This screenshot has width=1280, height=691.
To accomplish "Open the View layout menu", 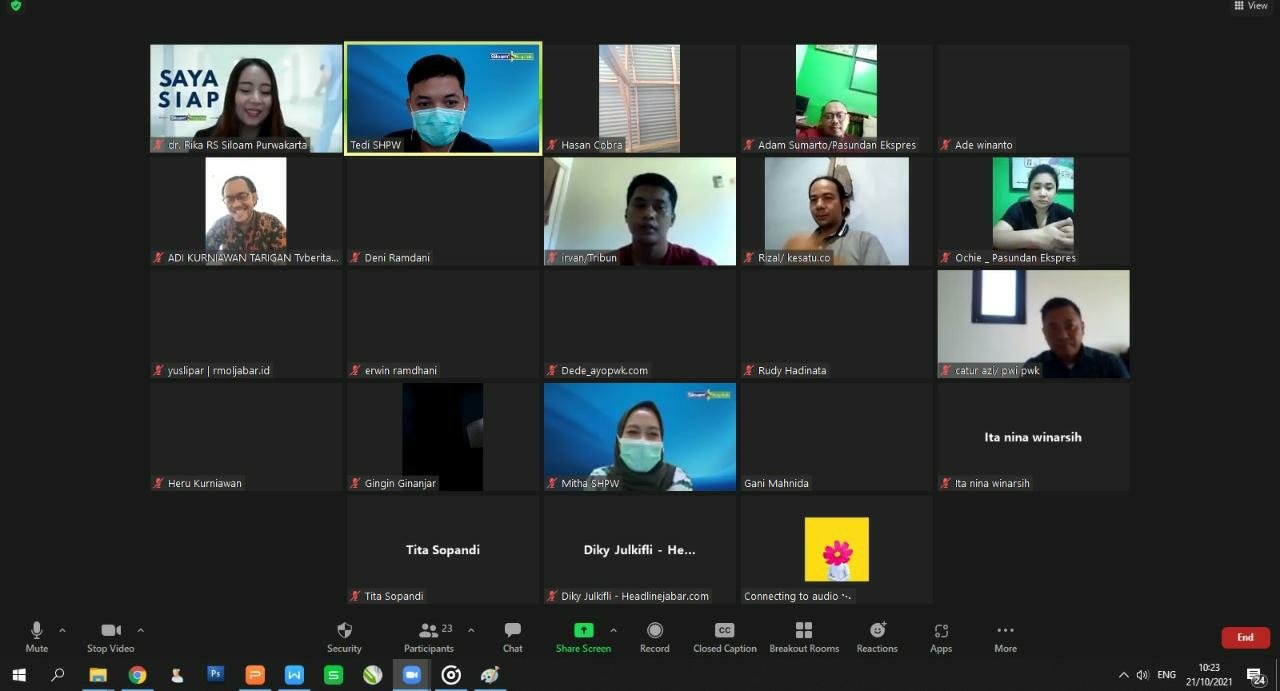I will point(1251,6).
